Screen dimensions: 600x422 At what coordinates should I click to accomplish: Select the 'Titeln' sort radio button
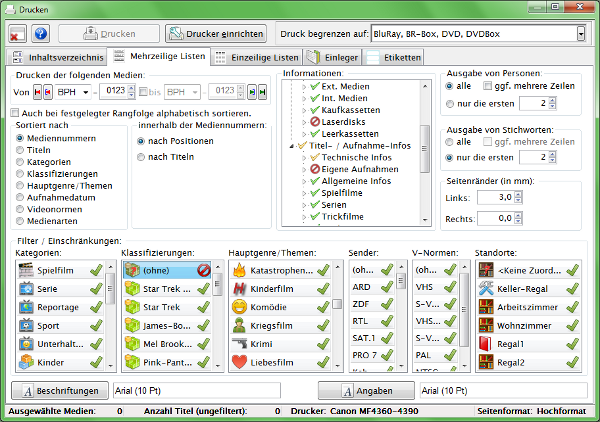22,151
